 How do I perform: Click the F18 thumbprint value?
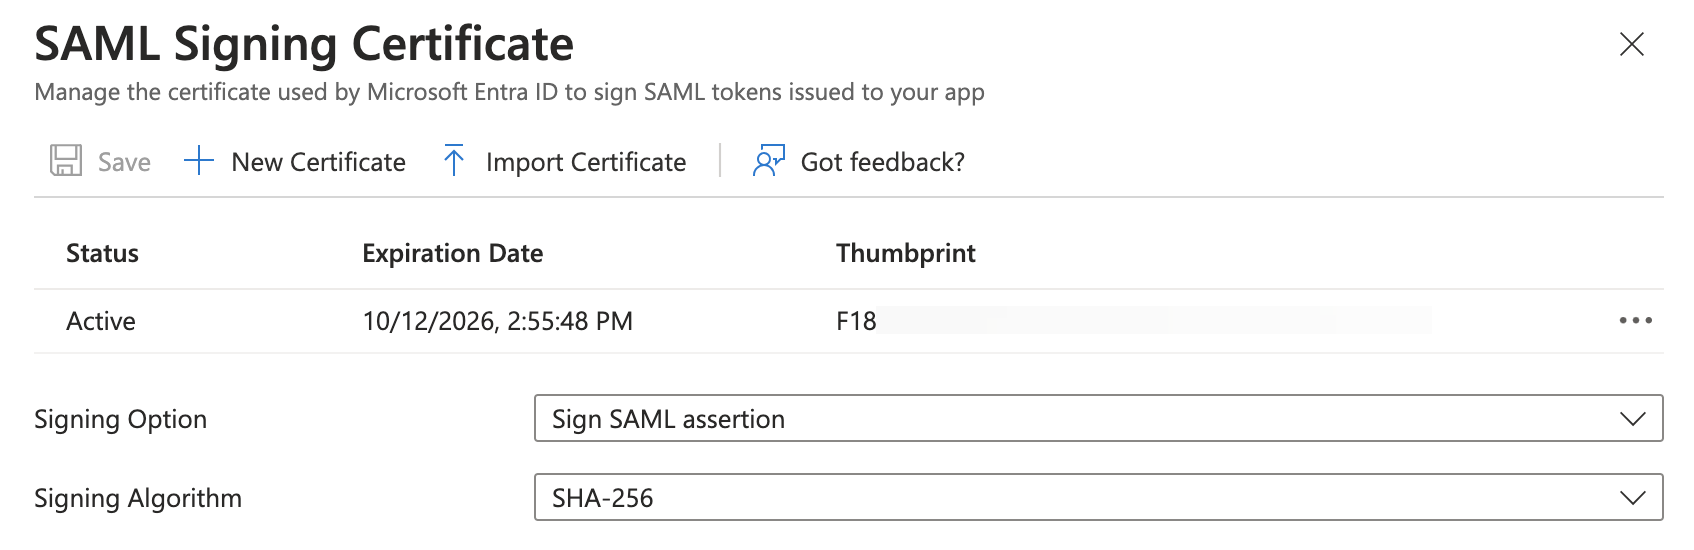pyautogui.click(x=856, y=321)
